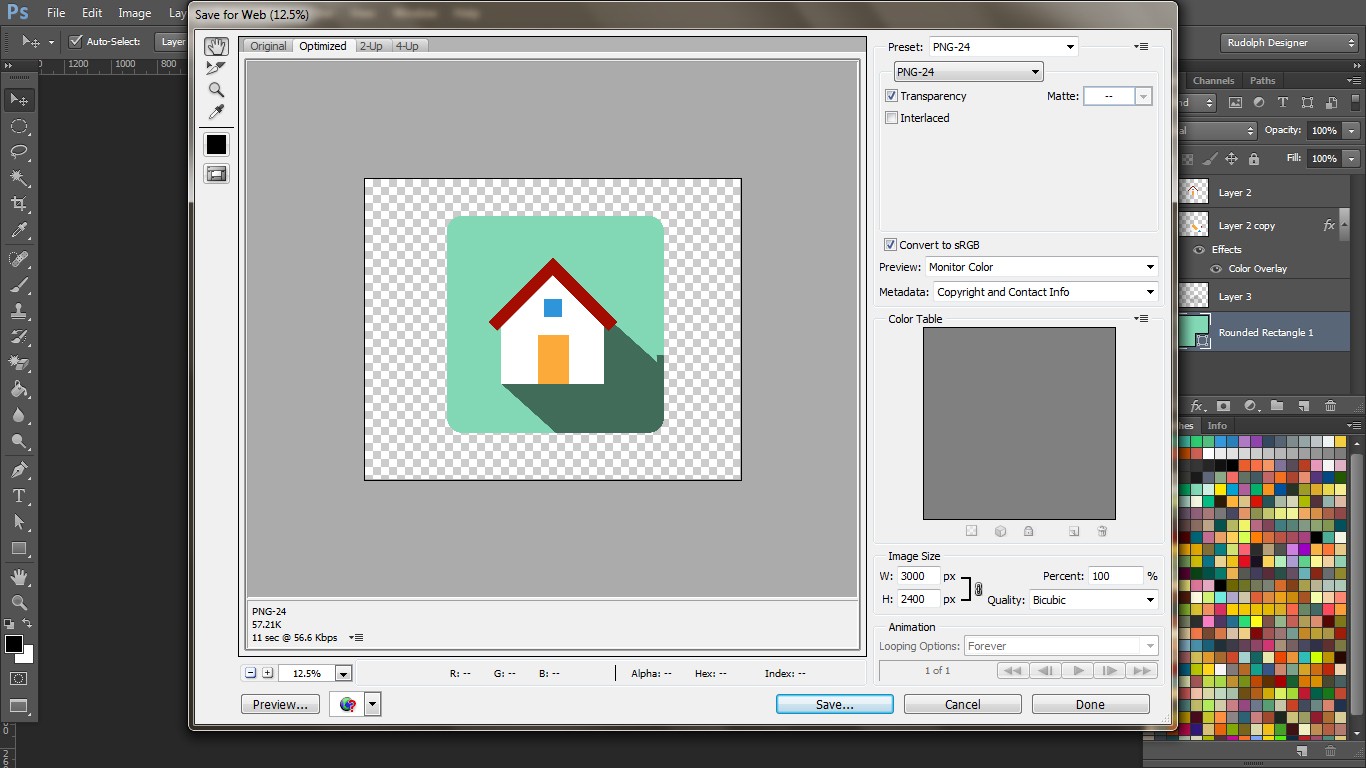Enable the Interlaced option
1366x768 pixels.
(x=891, y=117)
